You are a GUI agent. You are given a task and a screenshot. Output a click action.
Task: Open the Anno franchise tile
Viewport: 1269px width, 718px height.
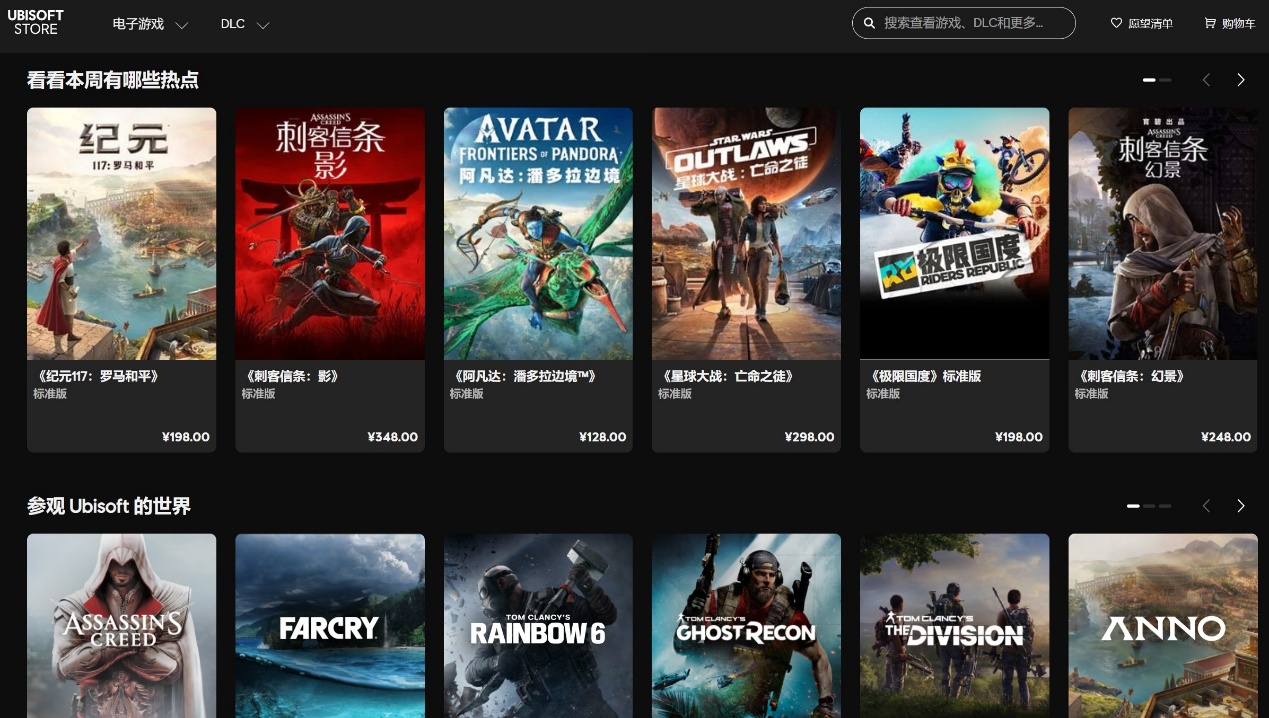tap(1163, 626)
